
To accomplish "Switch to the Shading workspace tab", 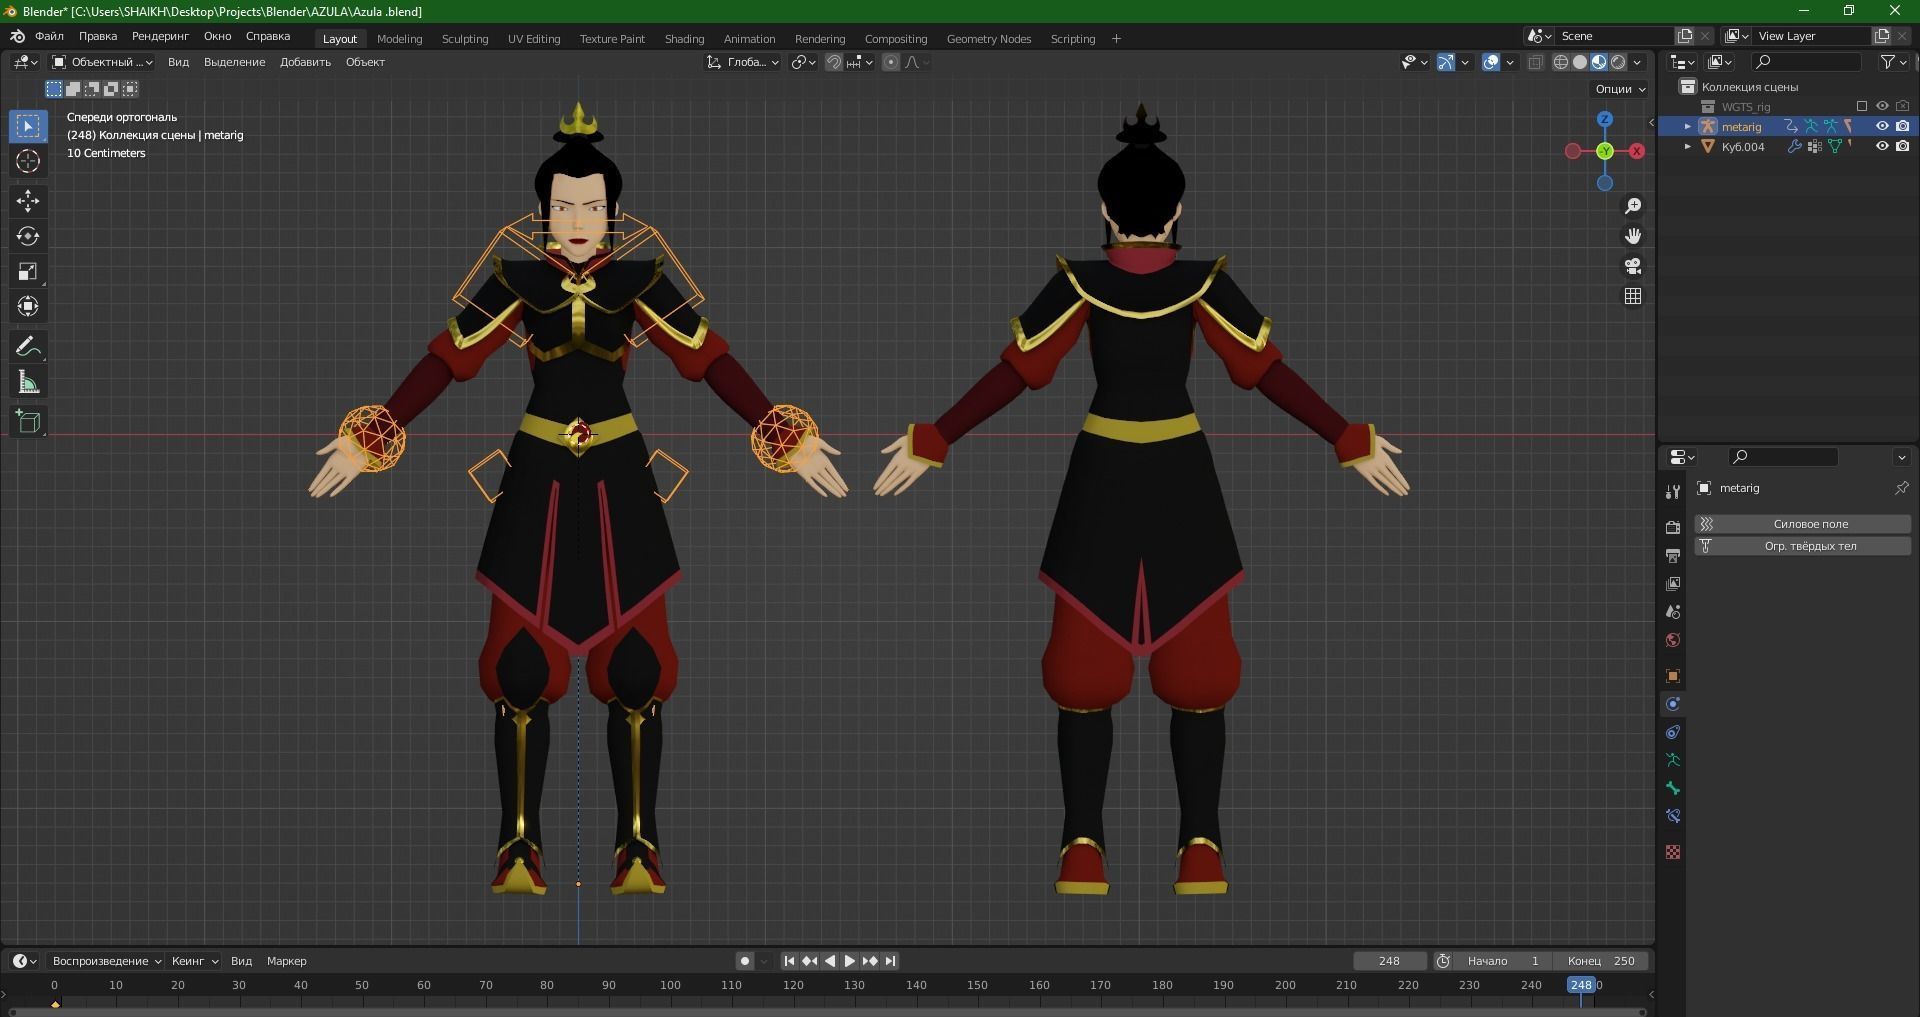I will pos(684,39).
